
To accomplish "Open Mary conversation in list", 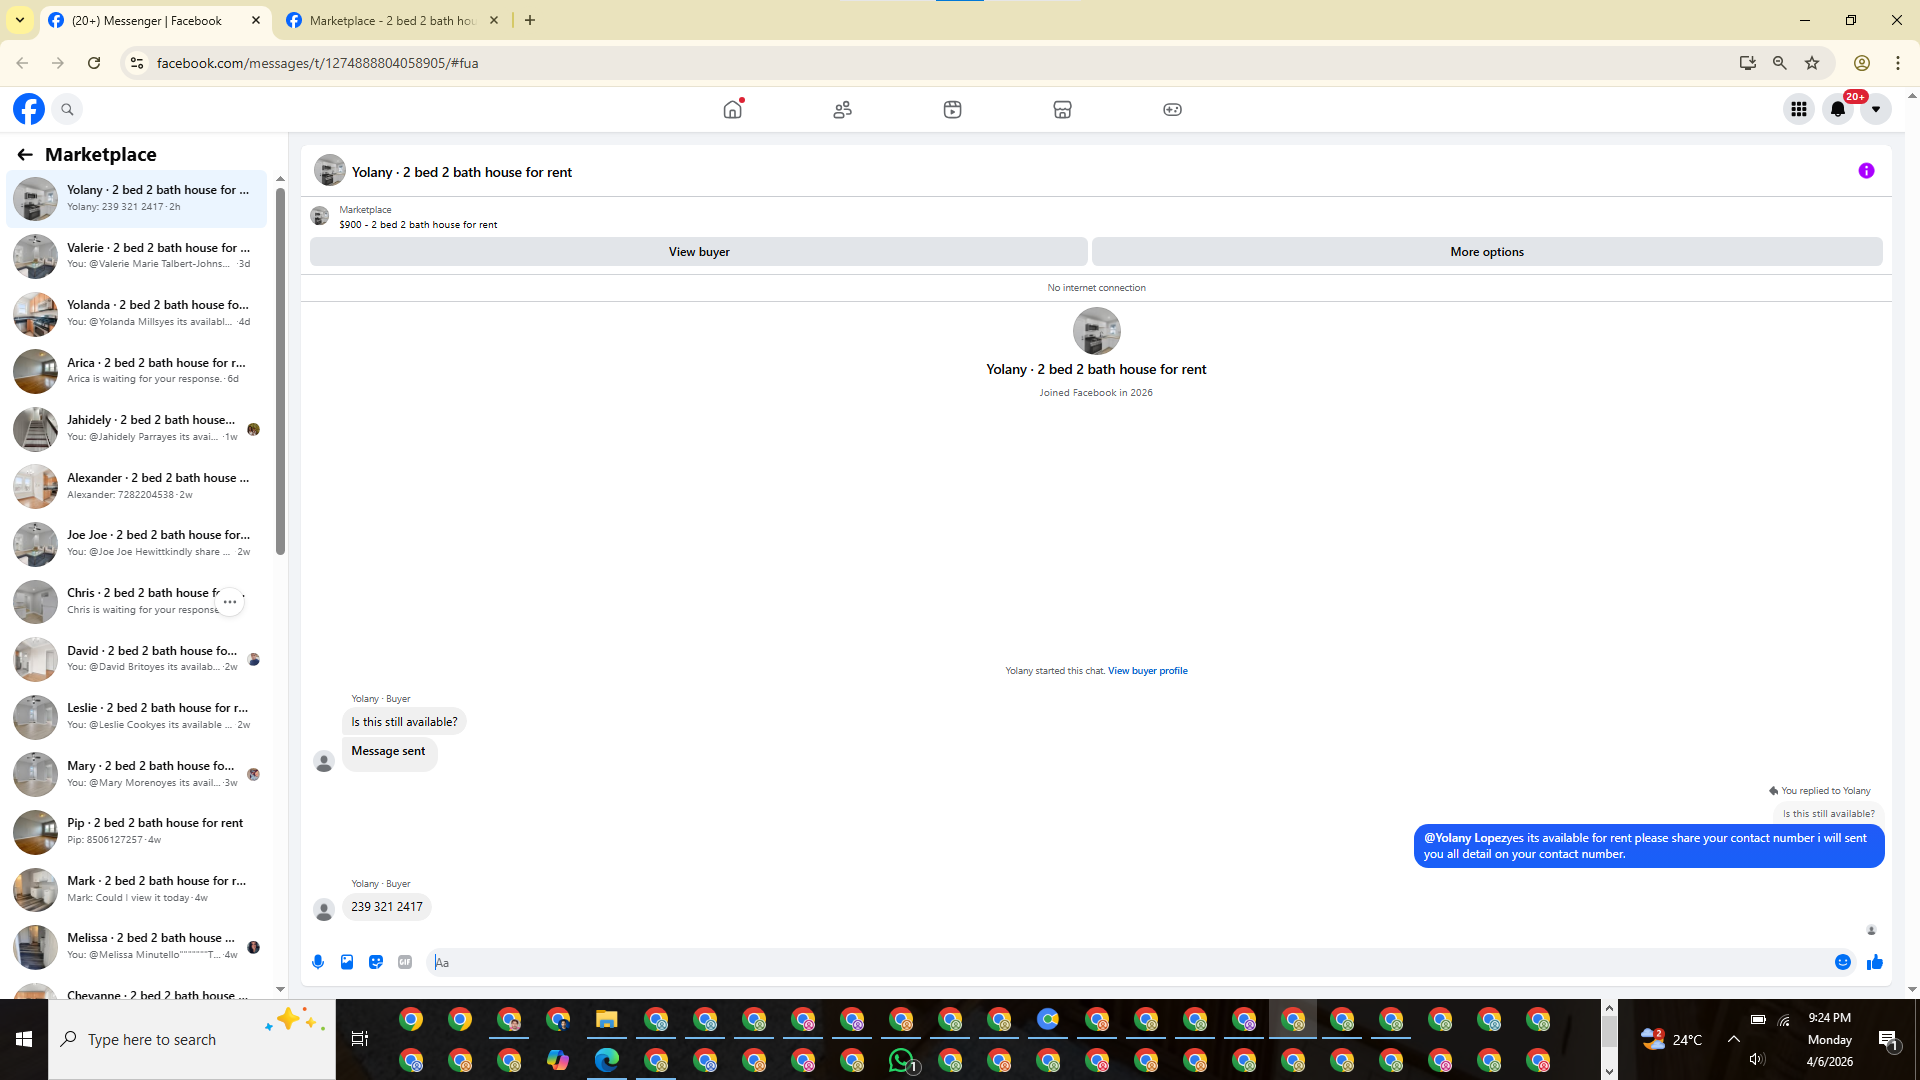I will 137,775.
